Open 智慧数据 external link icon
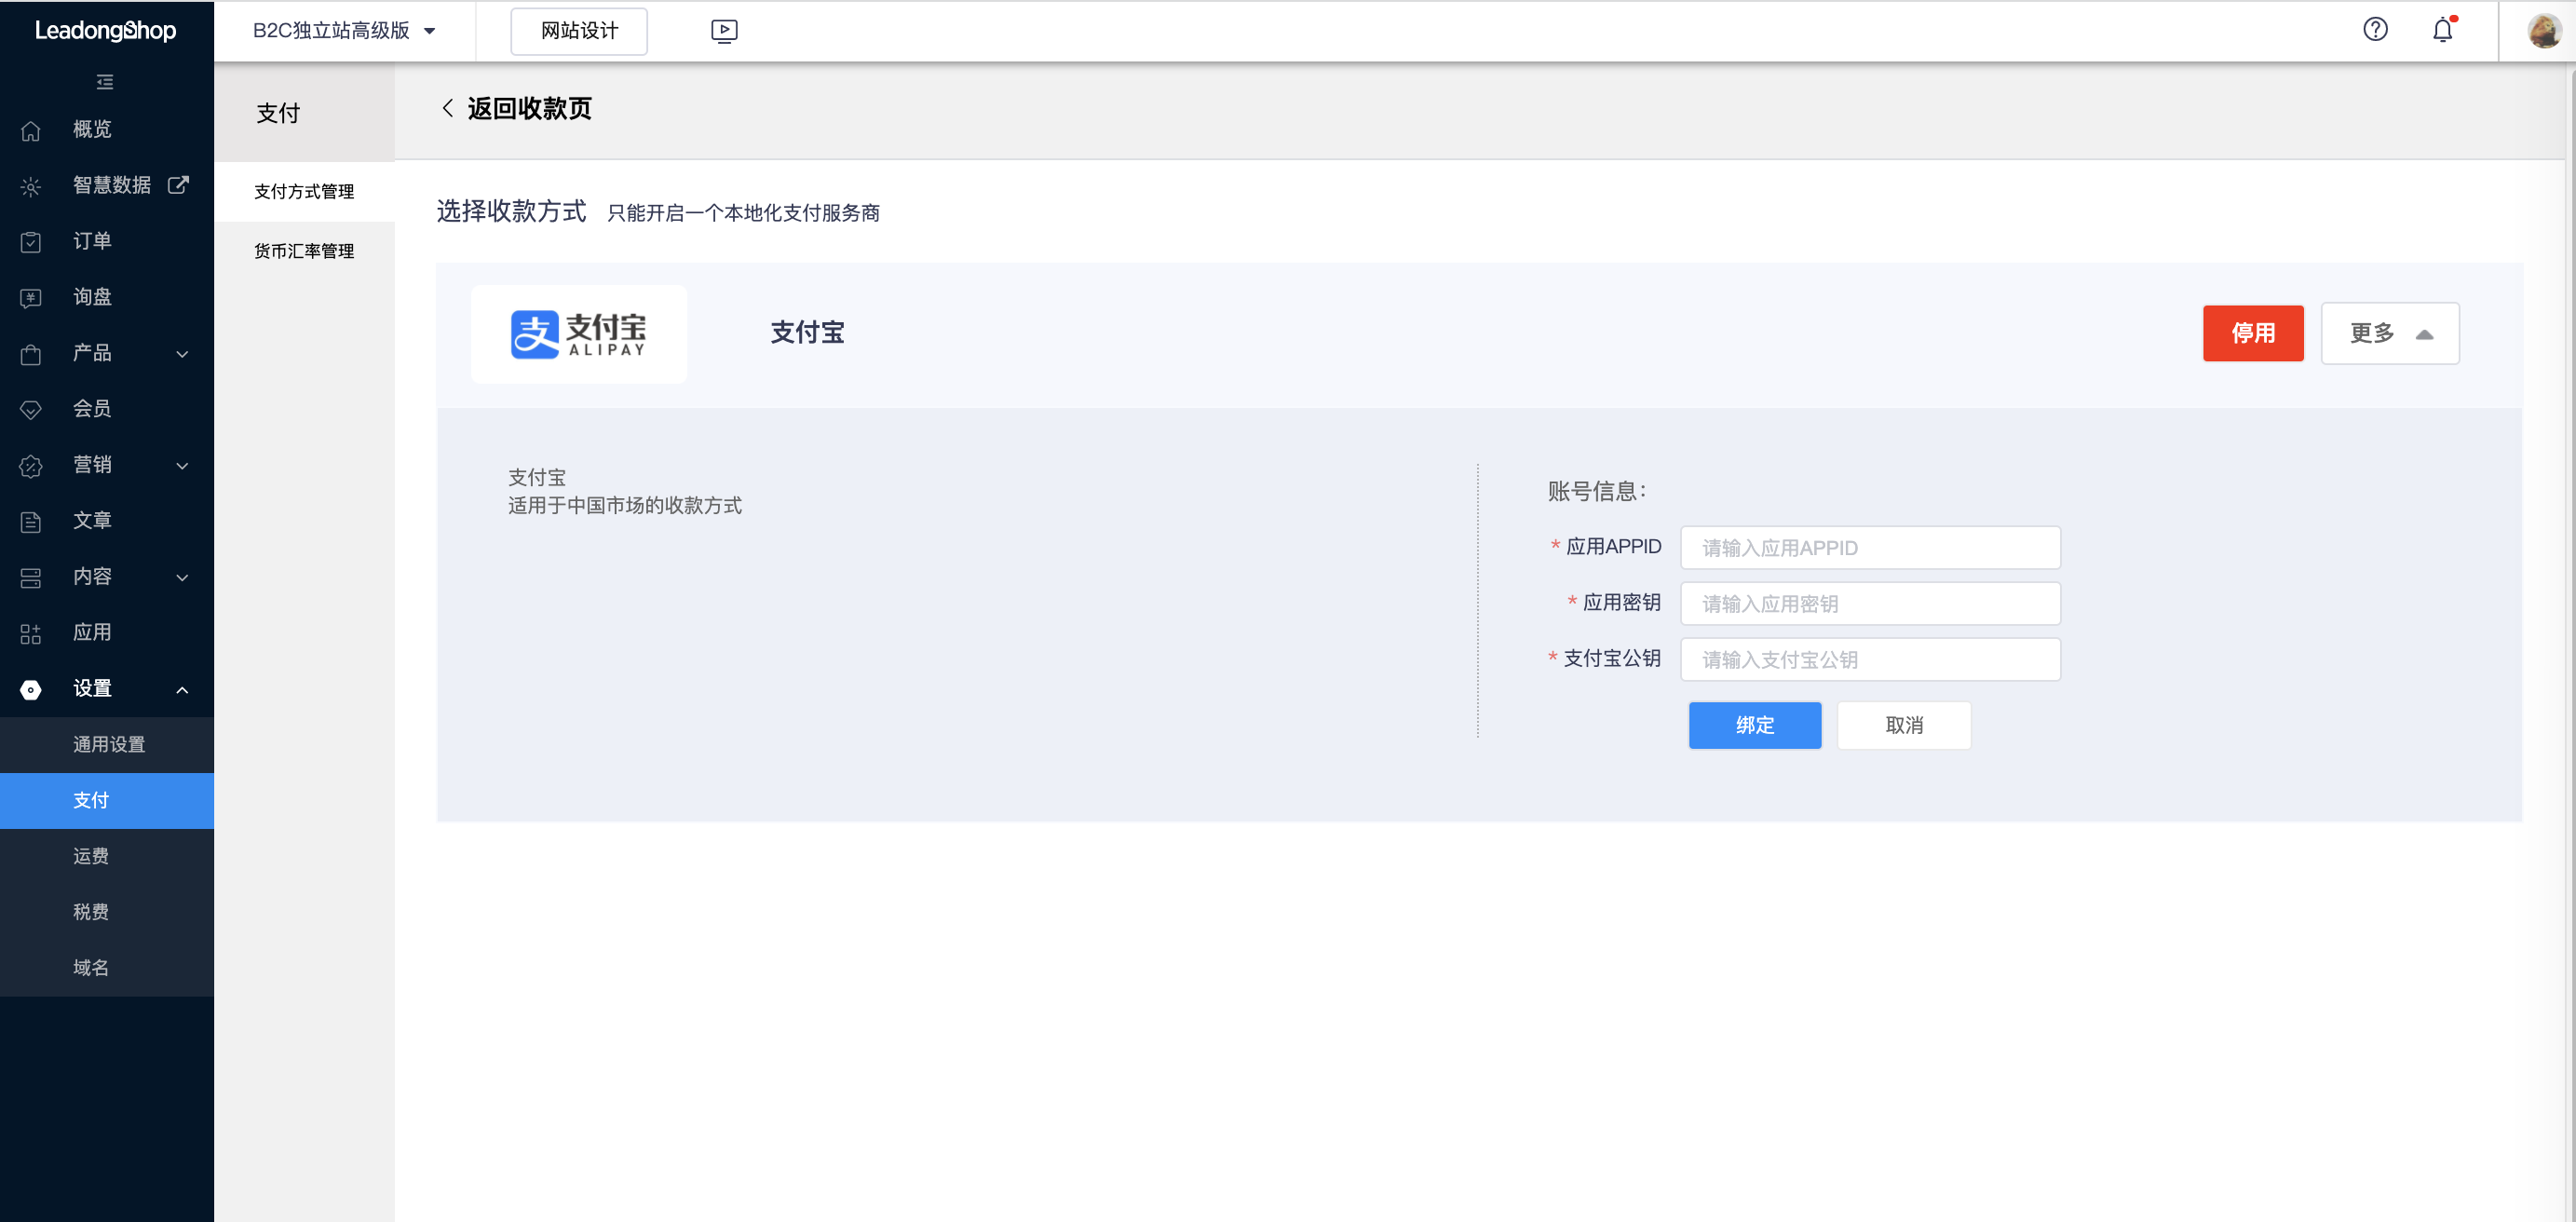This screenshot has height=1222, width=2576. pos(179,185)
